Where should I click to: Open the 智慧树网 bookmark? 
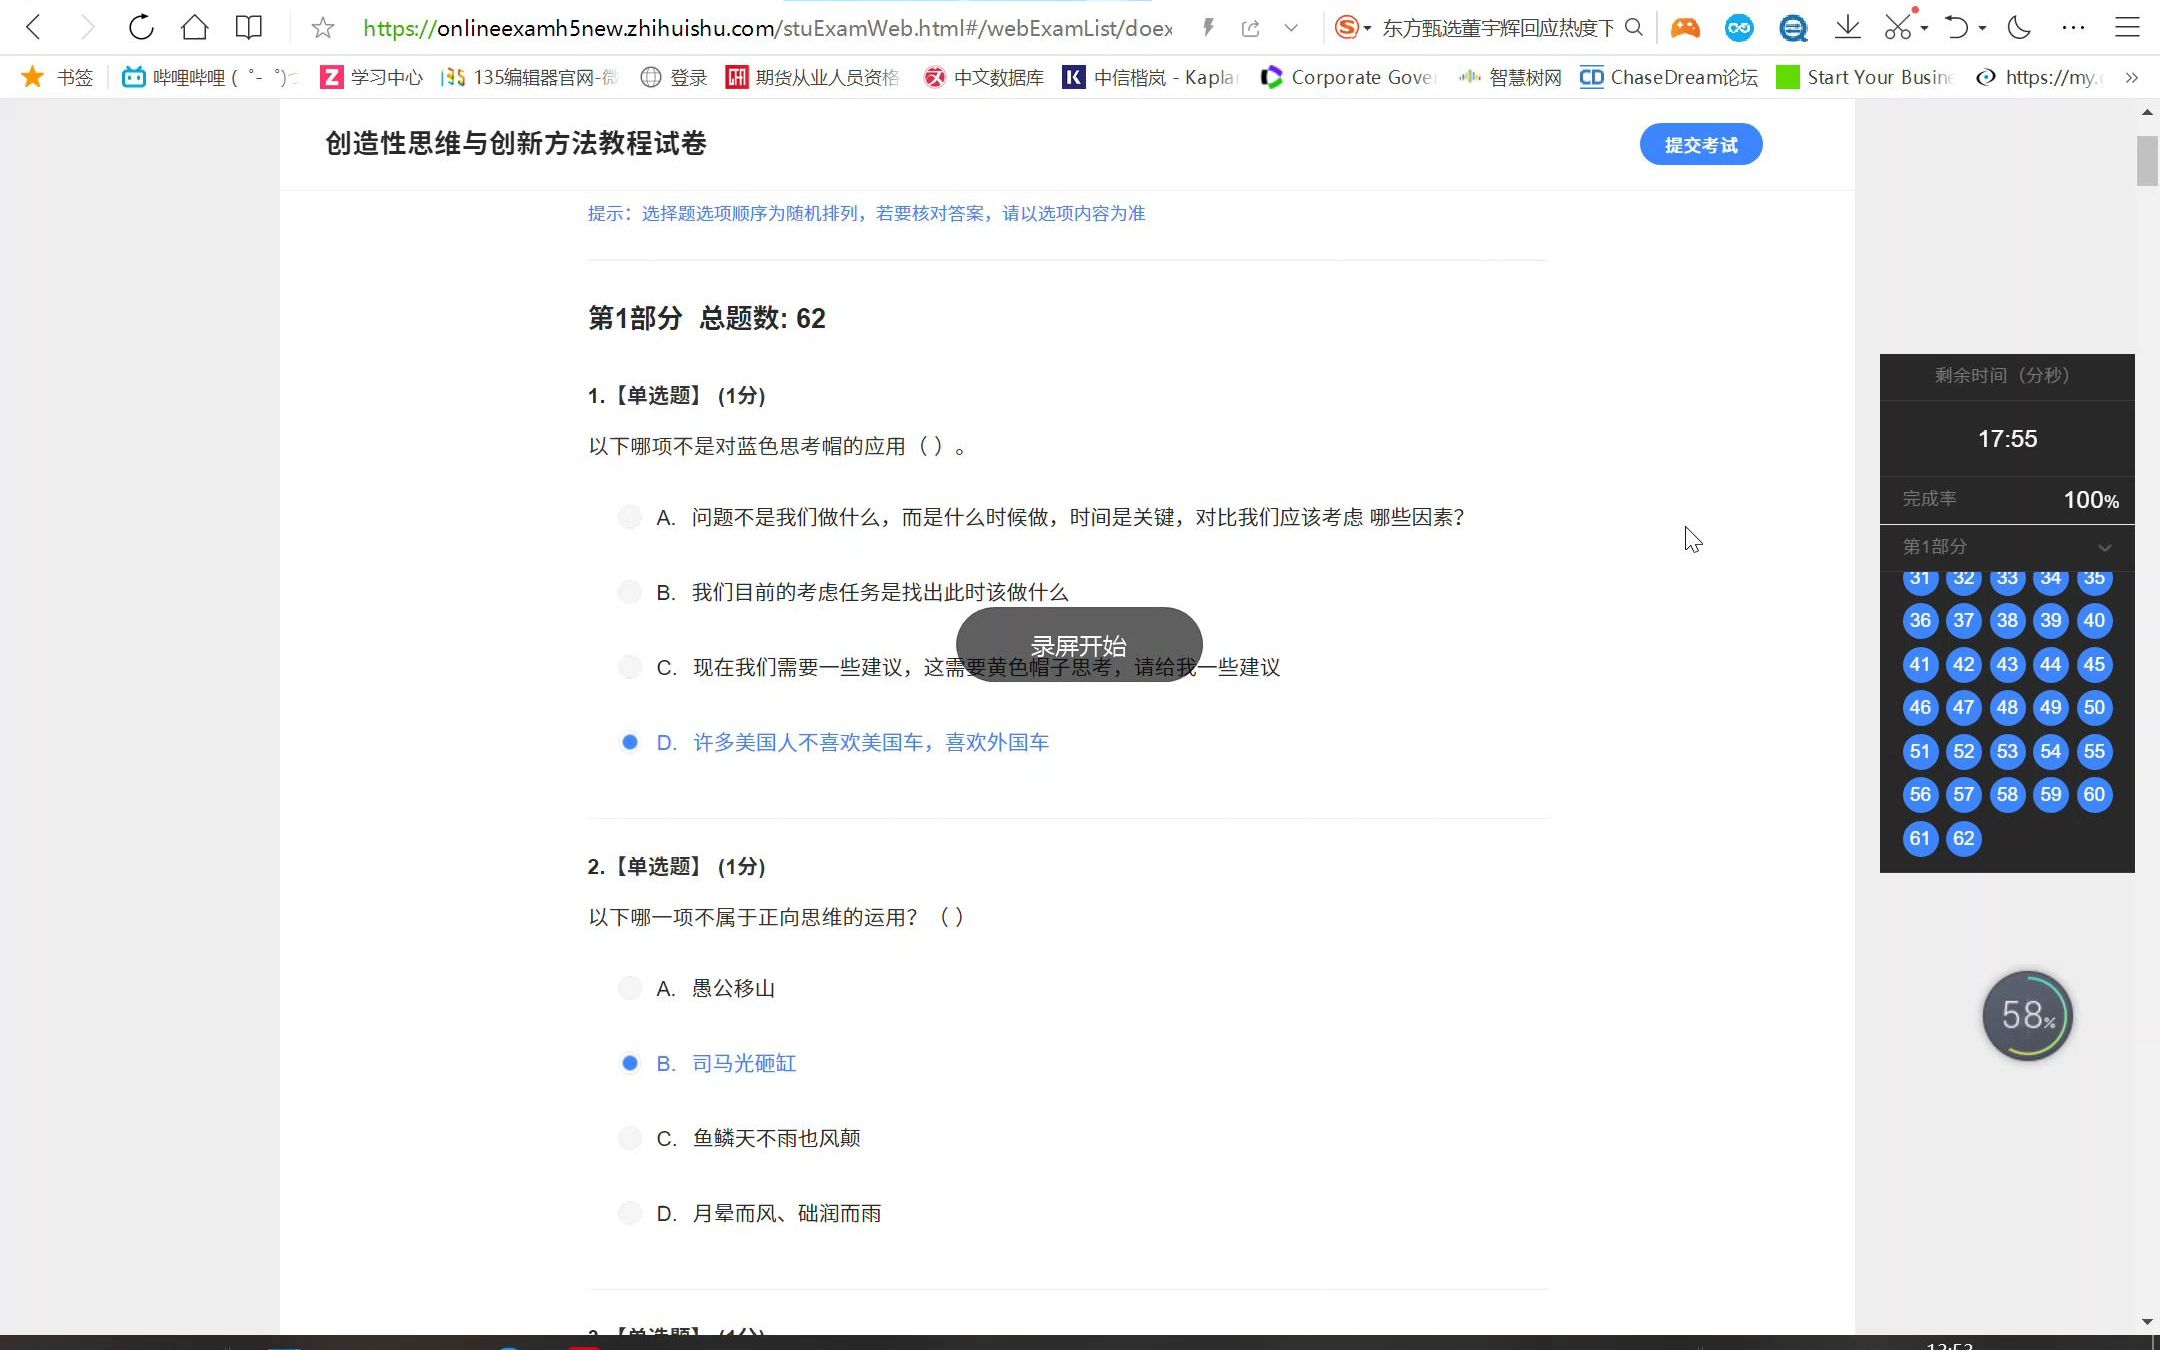coord(1509,77)
